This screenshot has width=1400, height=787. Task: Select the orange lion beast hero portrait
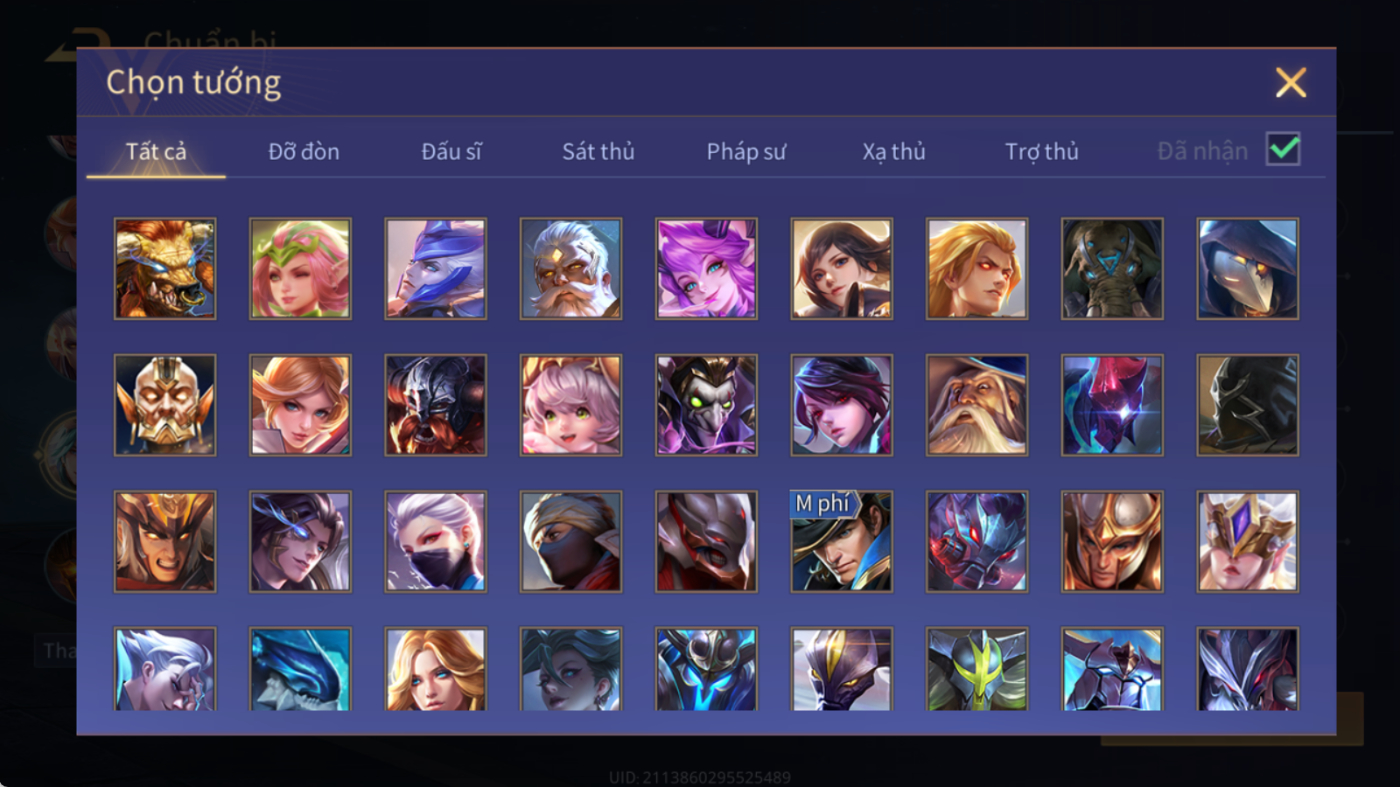click(165, 269)
